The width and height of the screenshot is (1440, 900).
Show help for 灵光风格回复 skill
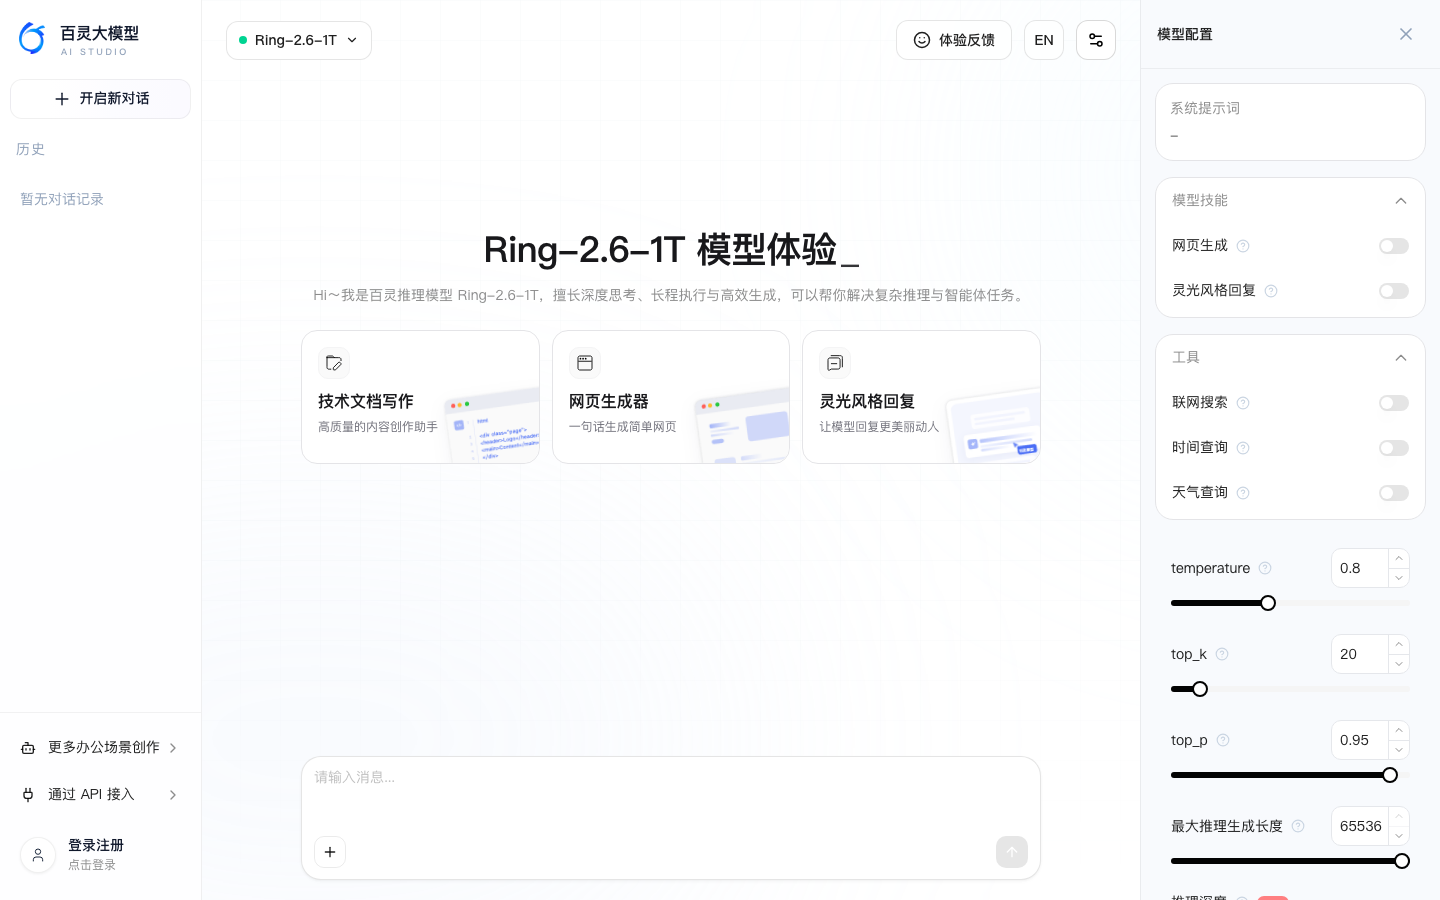[1271, 291]
